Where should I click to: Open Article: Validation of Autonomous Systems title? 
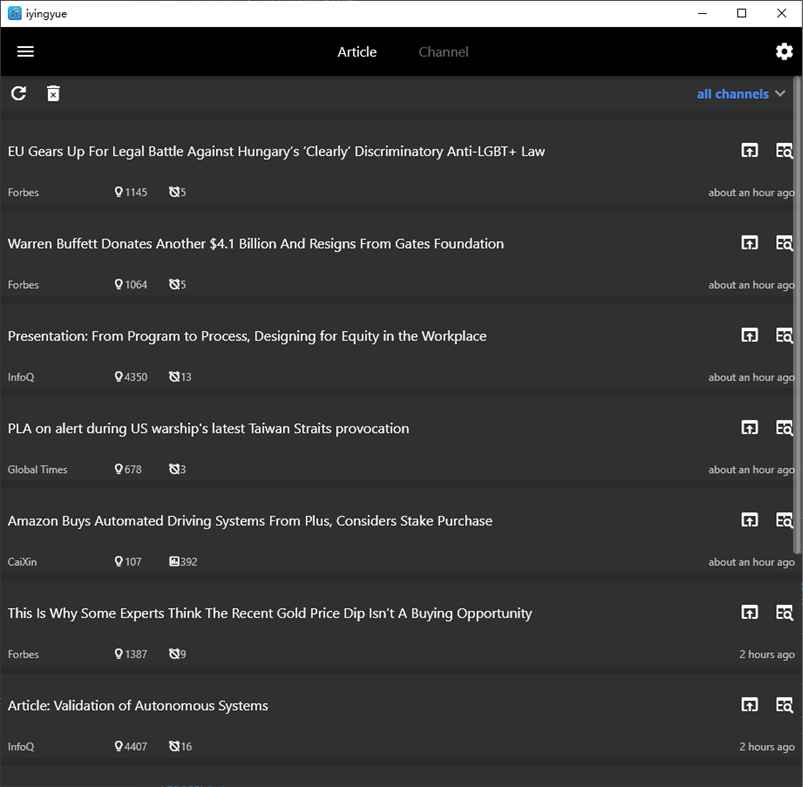(x=138, y=706)
